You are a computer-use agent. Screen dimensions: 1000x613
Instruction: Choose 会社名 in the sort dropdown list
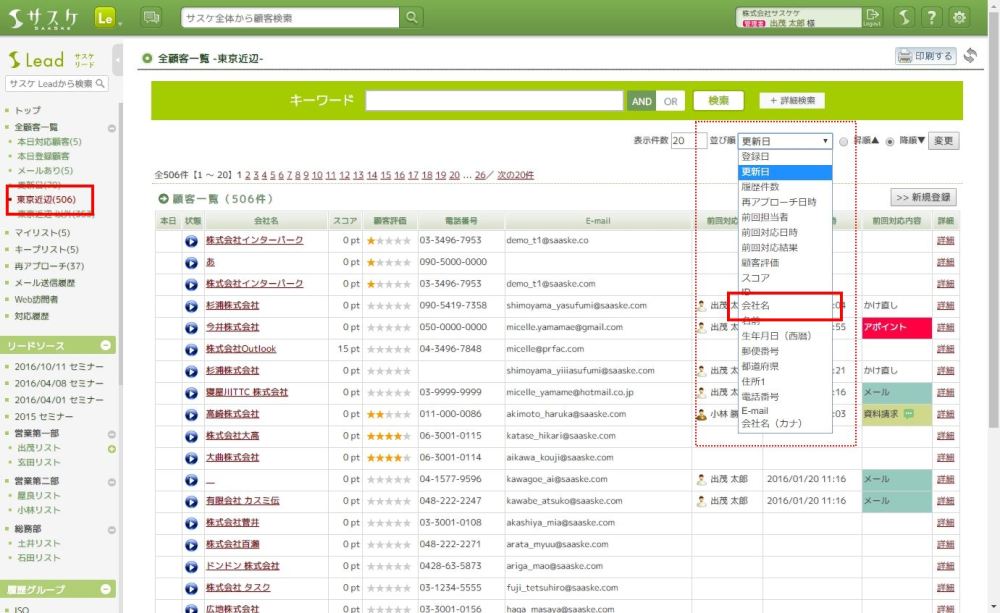[755, 305]
